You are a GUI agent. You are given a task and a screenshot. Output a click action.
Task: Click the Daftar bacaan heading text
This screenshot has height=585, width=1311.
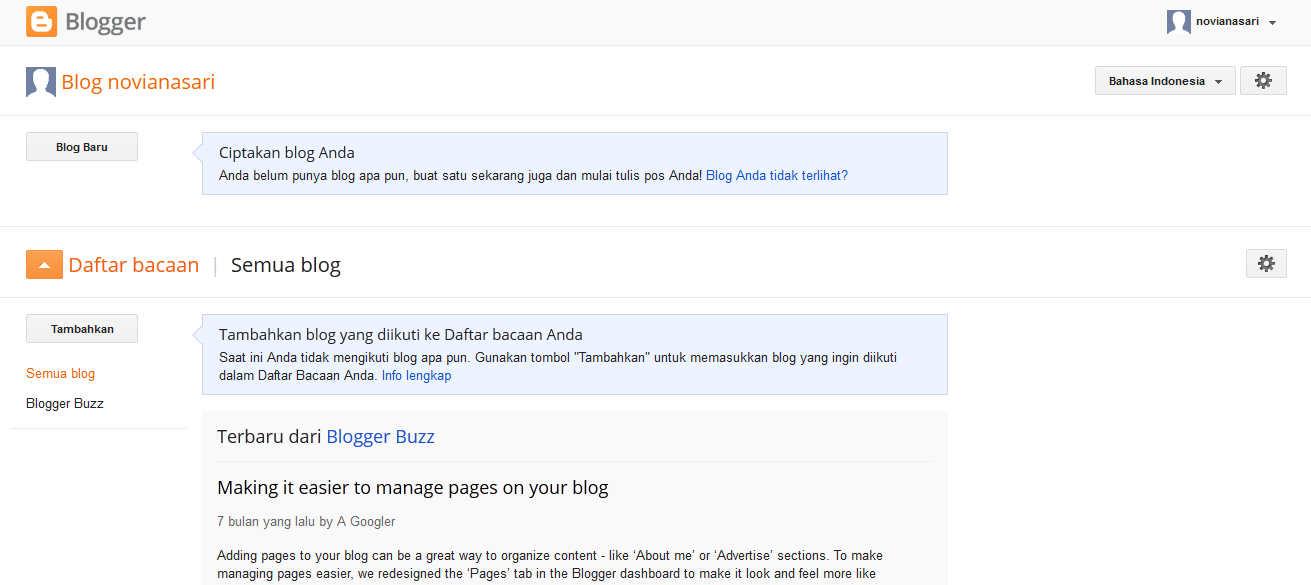pos(134,265)
